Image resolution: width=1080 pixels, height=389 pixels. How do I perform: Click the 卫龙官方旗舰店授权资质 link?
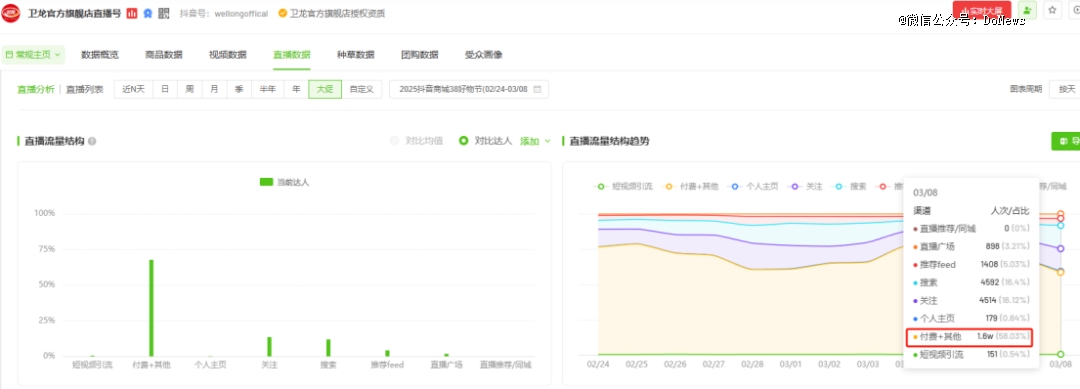point(338,13)
